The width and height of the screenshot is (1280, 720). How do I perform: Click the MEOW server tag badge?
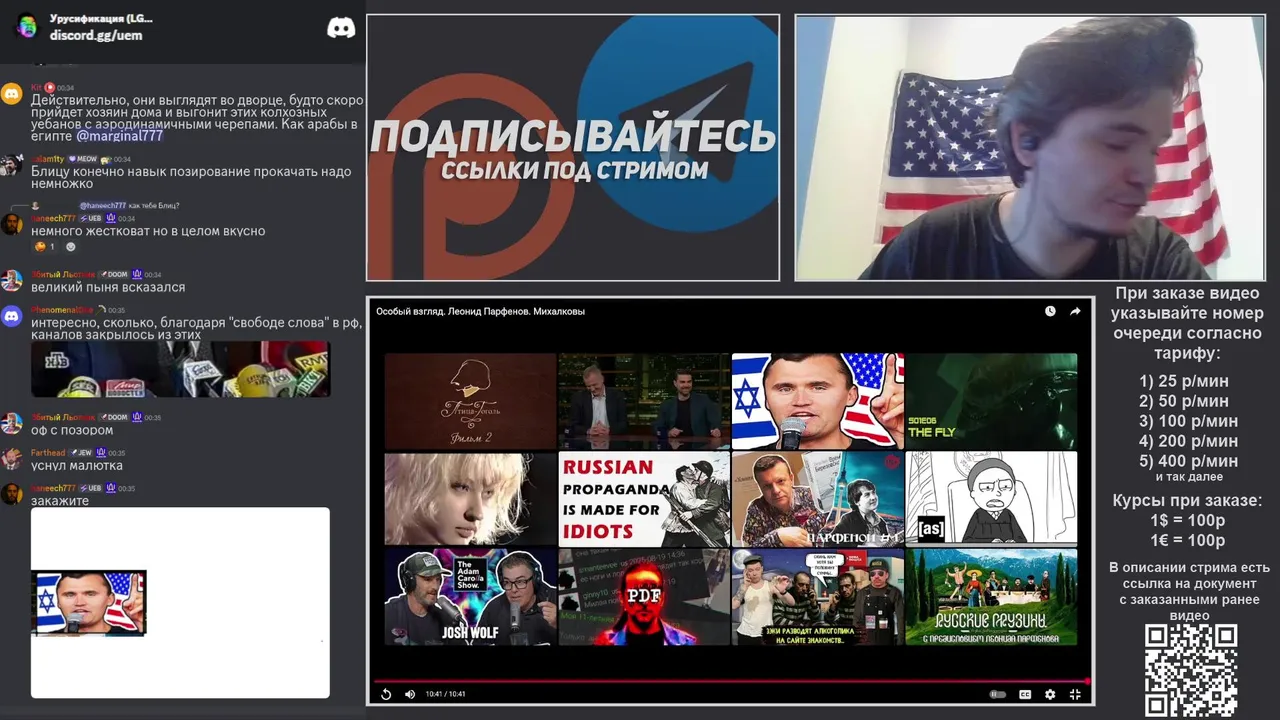click(x=83, y=159)
